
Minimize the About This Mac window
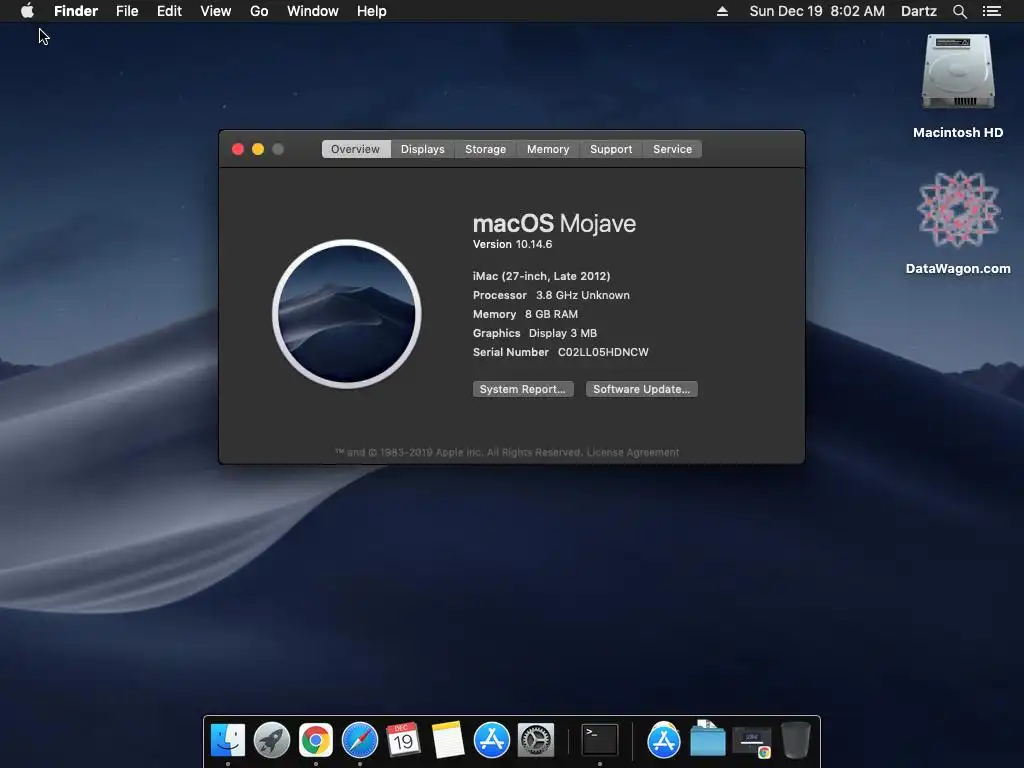coord(258,149)
